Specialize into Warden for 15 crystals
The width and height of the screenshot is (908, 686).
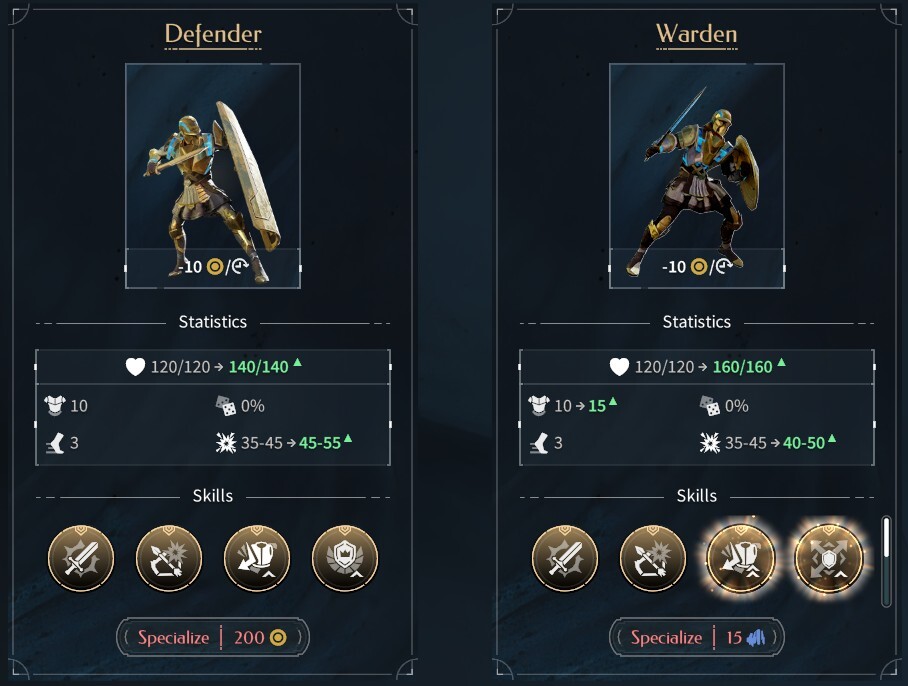point(697,637)
